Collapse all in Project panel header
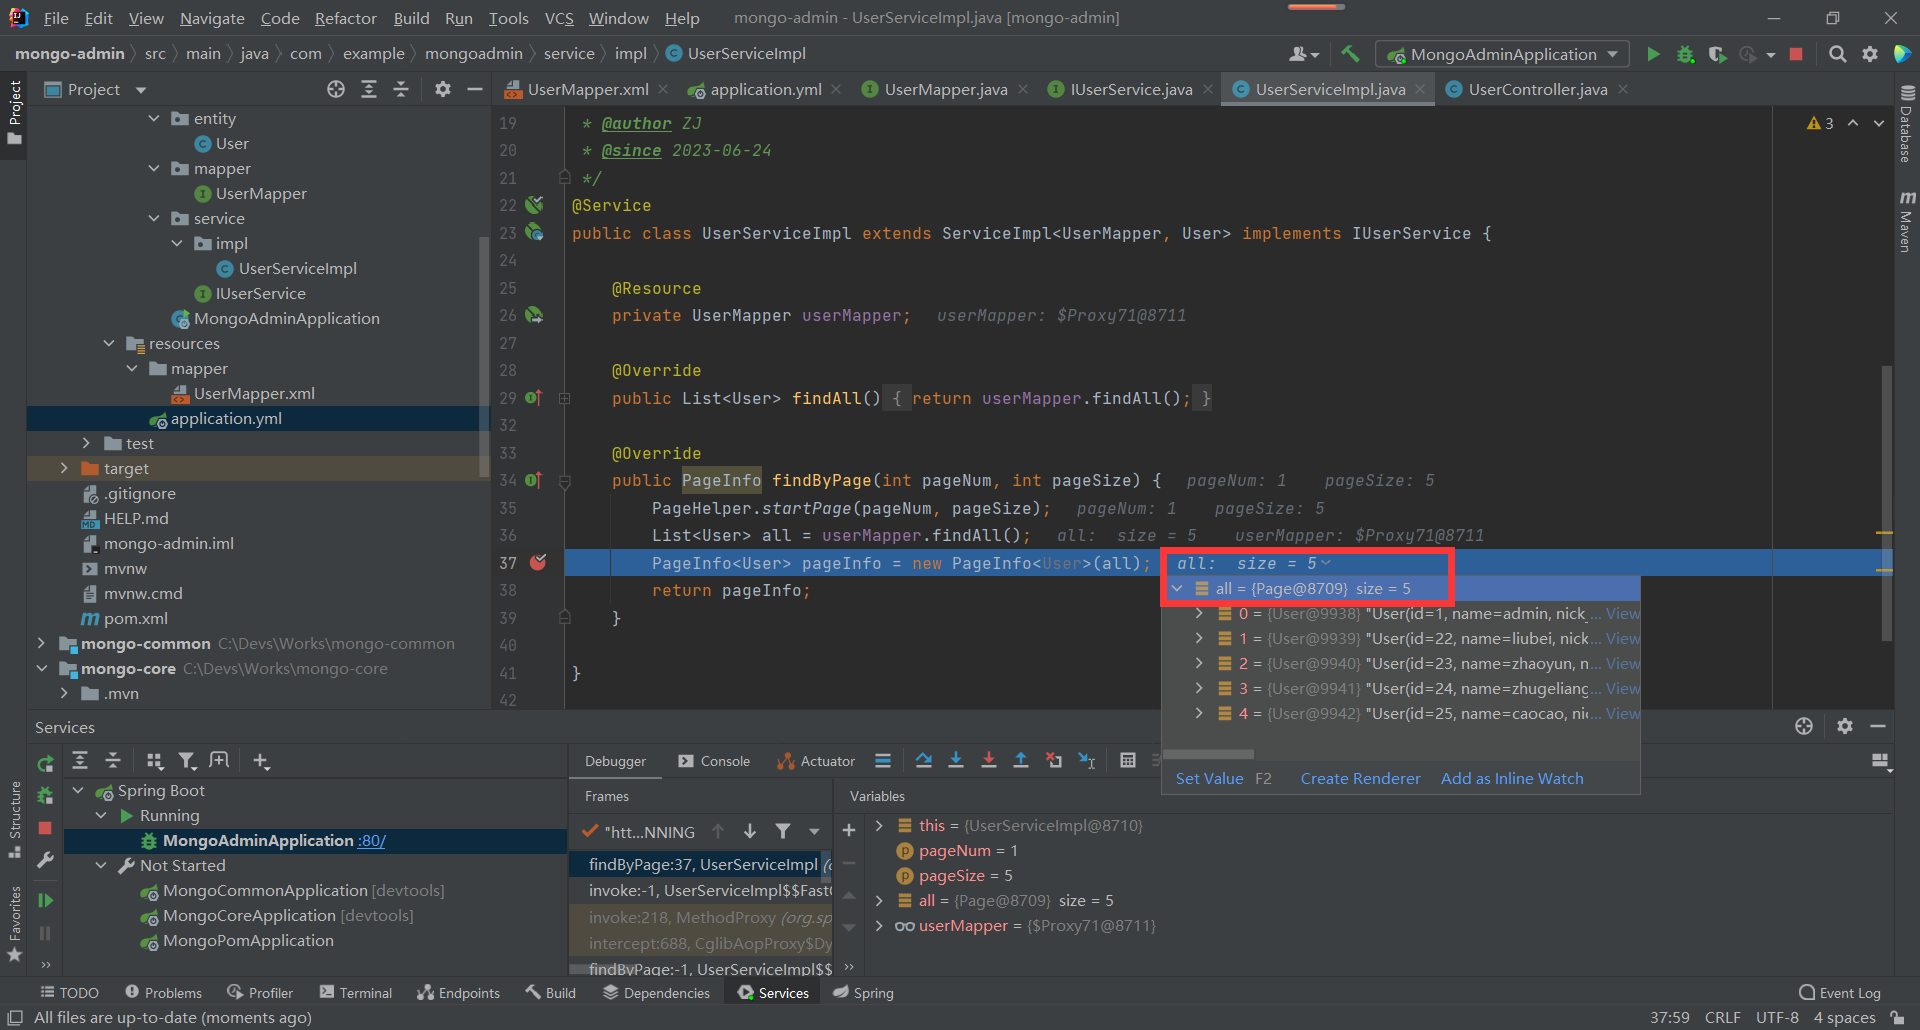Screen dimensions: 1920x1030 click(x=401, y=89)
